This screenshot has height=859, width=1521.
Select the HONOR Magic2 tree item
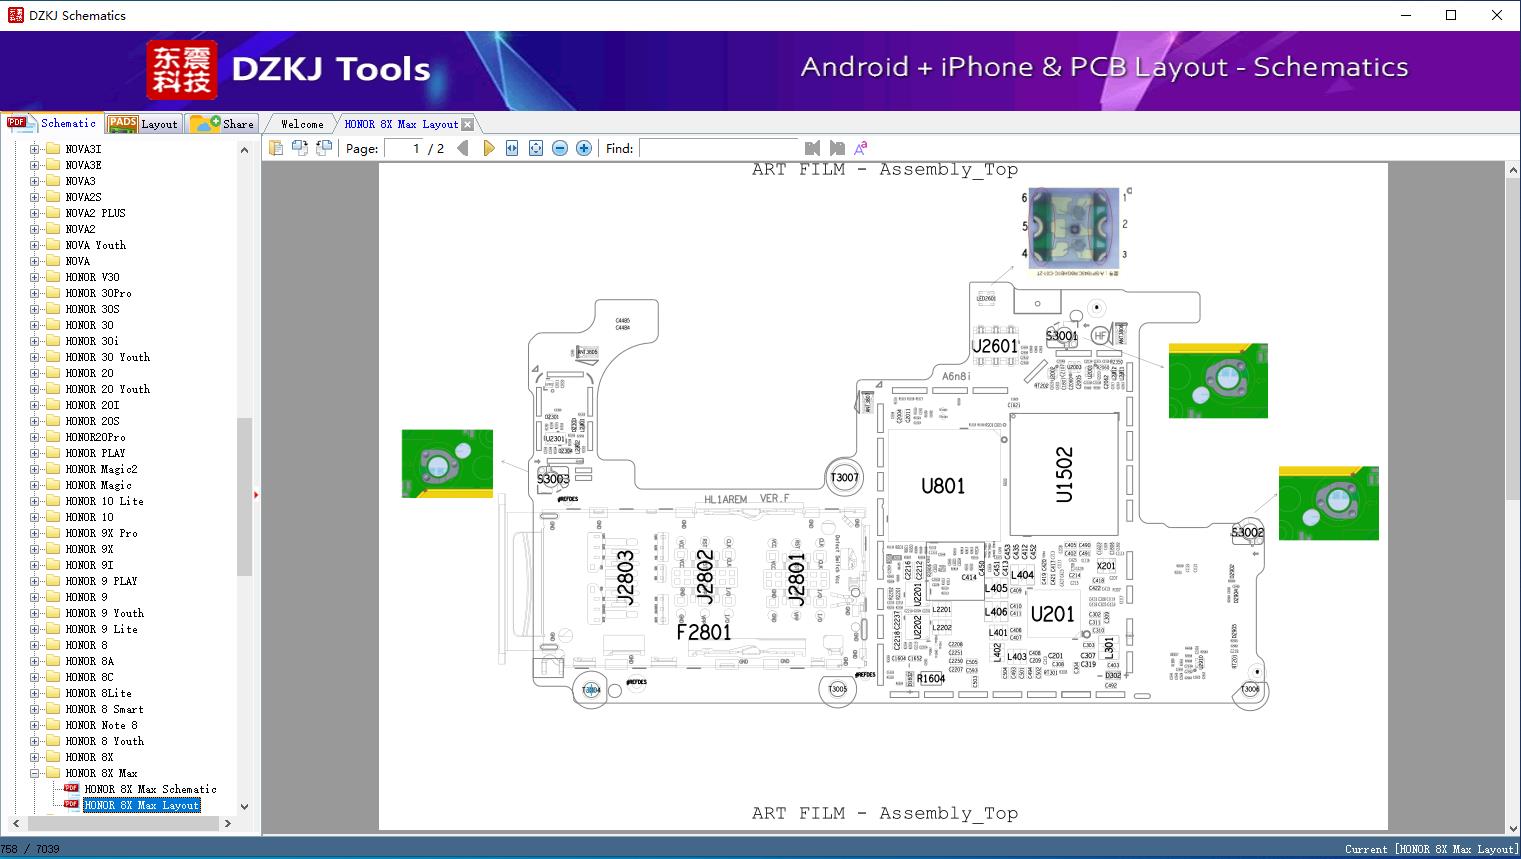pyautogui.click(x=101, y=469)
